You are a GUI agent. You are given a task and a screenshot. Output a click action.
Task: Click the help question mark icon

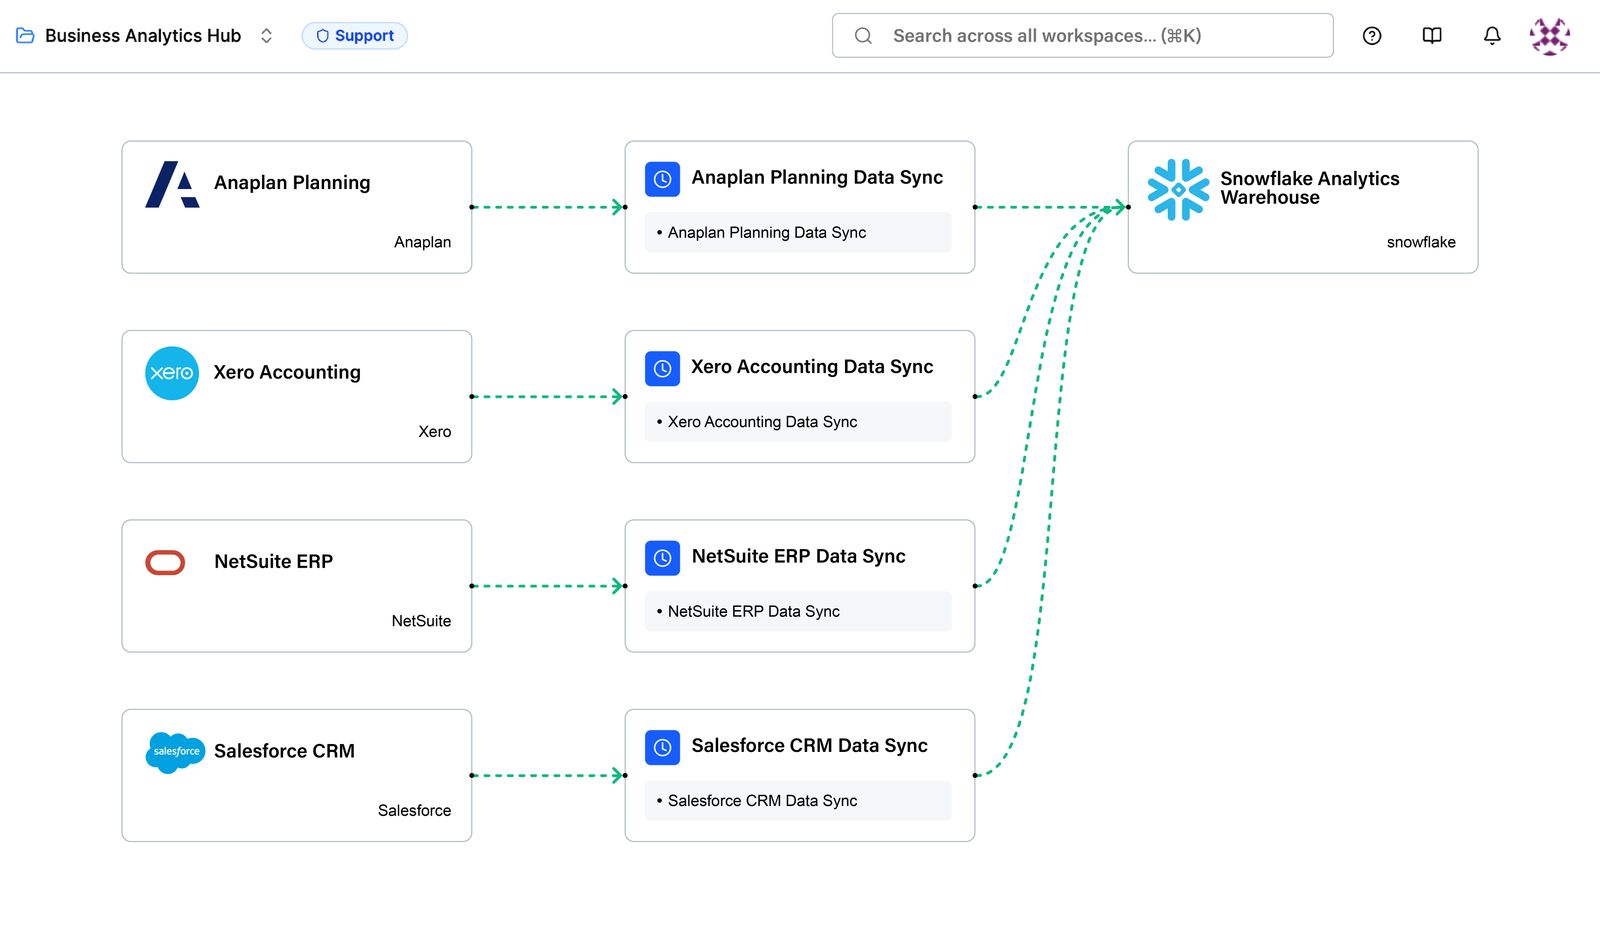[1371, 35]
